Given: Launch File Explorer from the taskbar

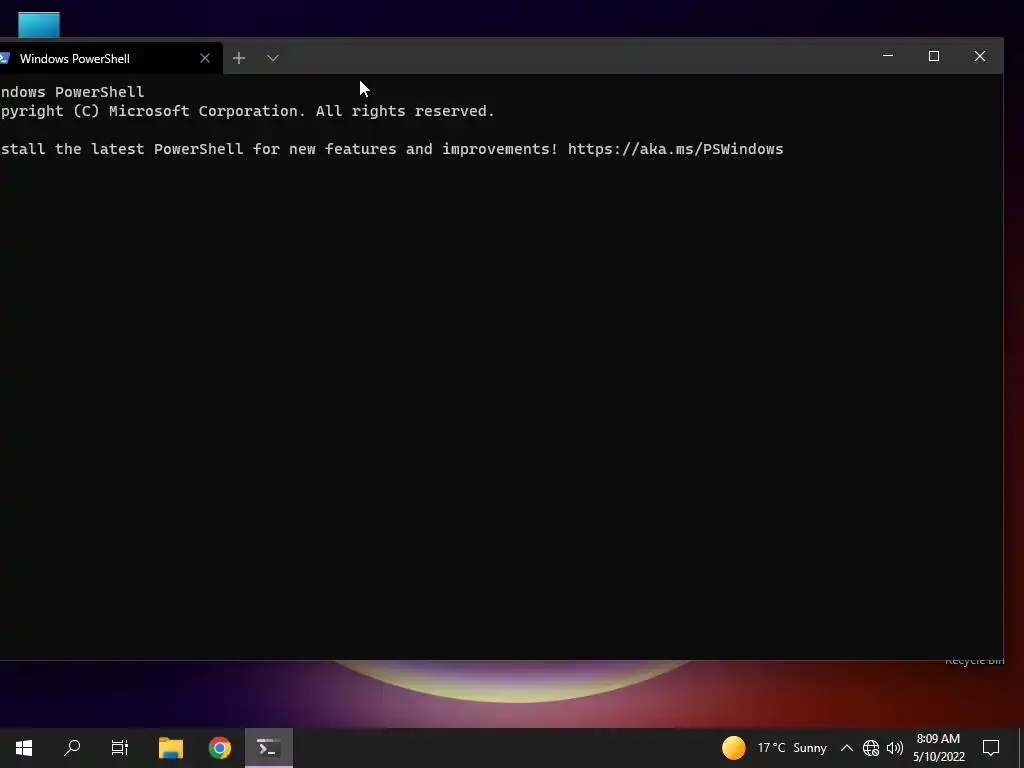Looking at the screenshot, I should (171, 748).
